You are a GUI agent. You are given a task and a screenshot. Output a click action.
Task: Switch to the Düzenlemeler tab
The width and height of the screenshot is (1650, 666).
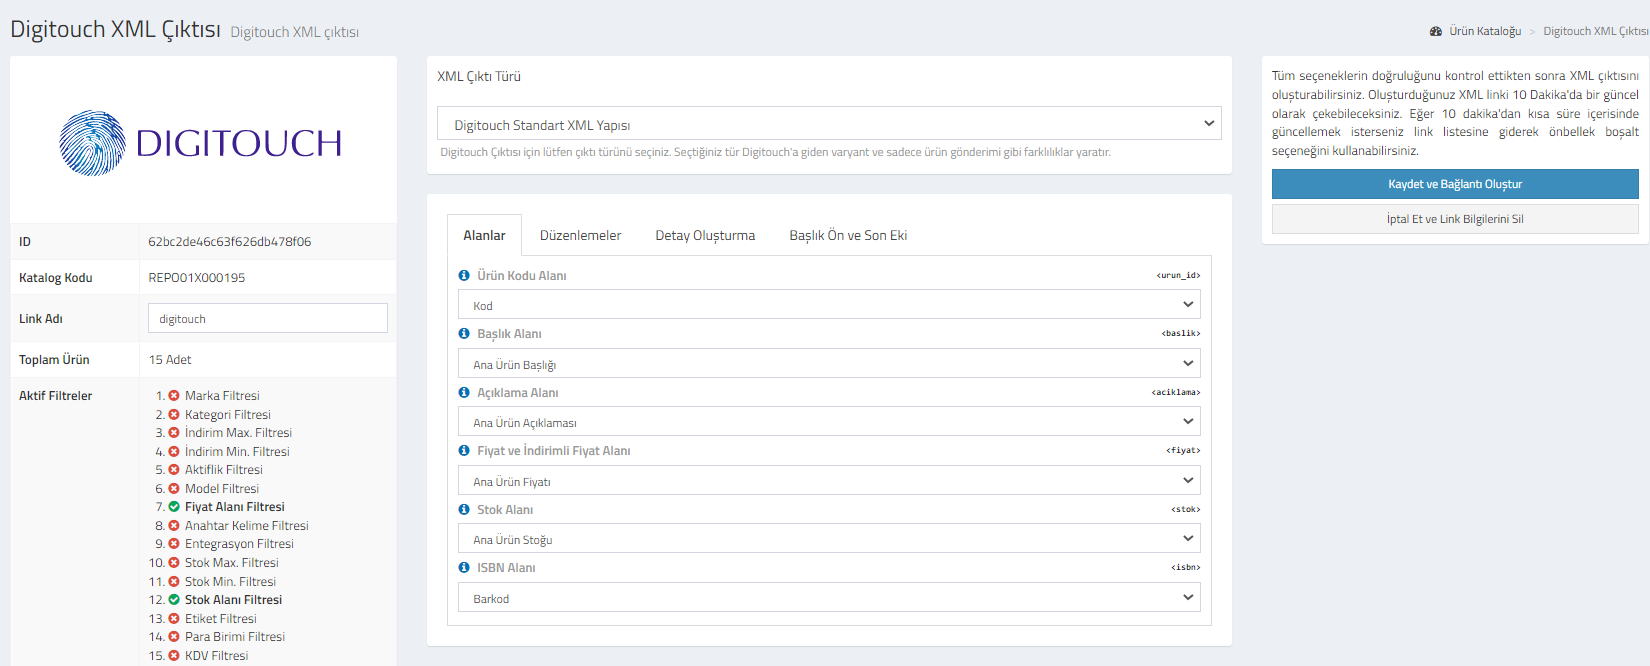[x=580, y=236]
